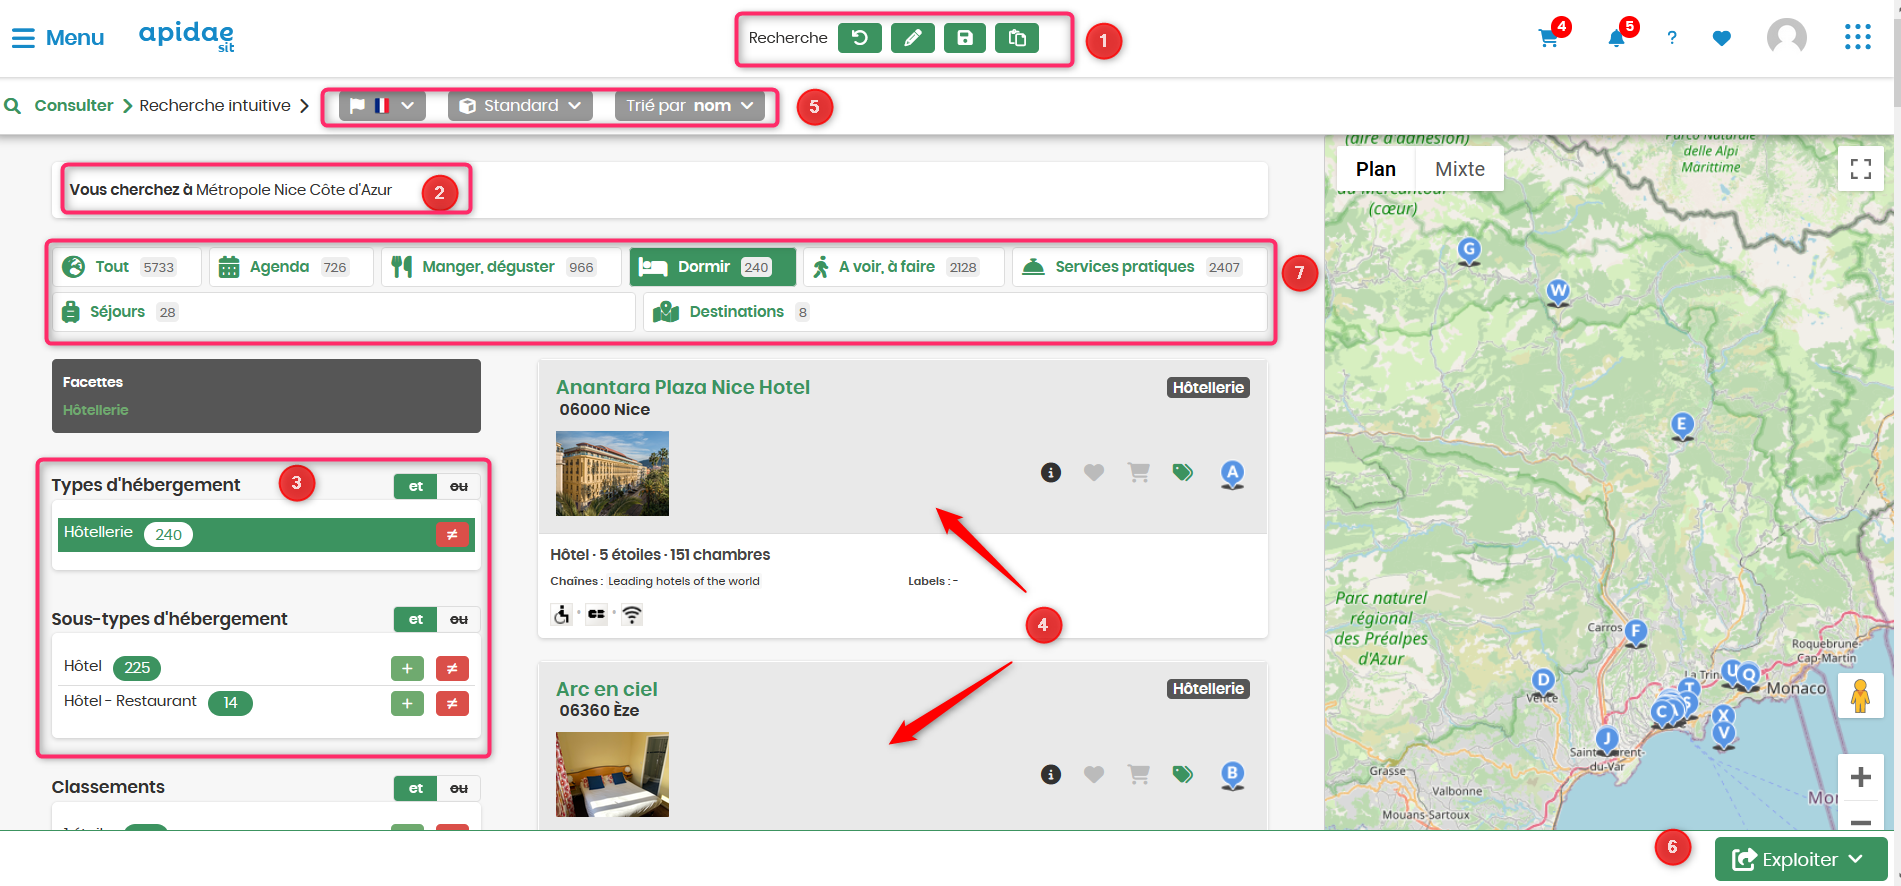Select 'ou' for Sous-types d'hébergement
The width and height of the screenshot is (1901, 886).
point(459,619)
